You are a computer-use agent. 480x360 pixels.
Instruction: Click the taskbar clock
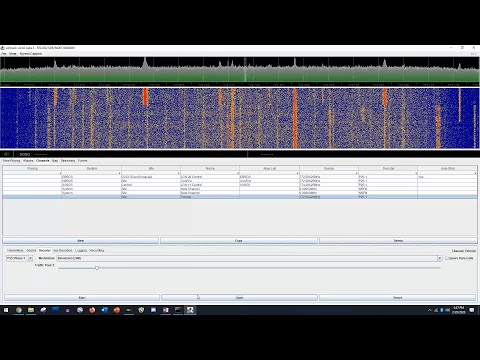coord(459,310)
